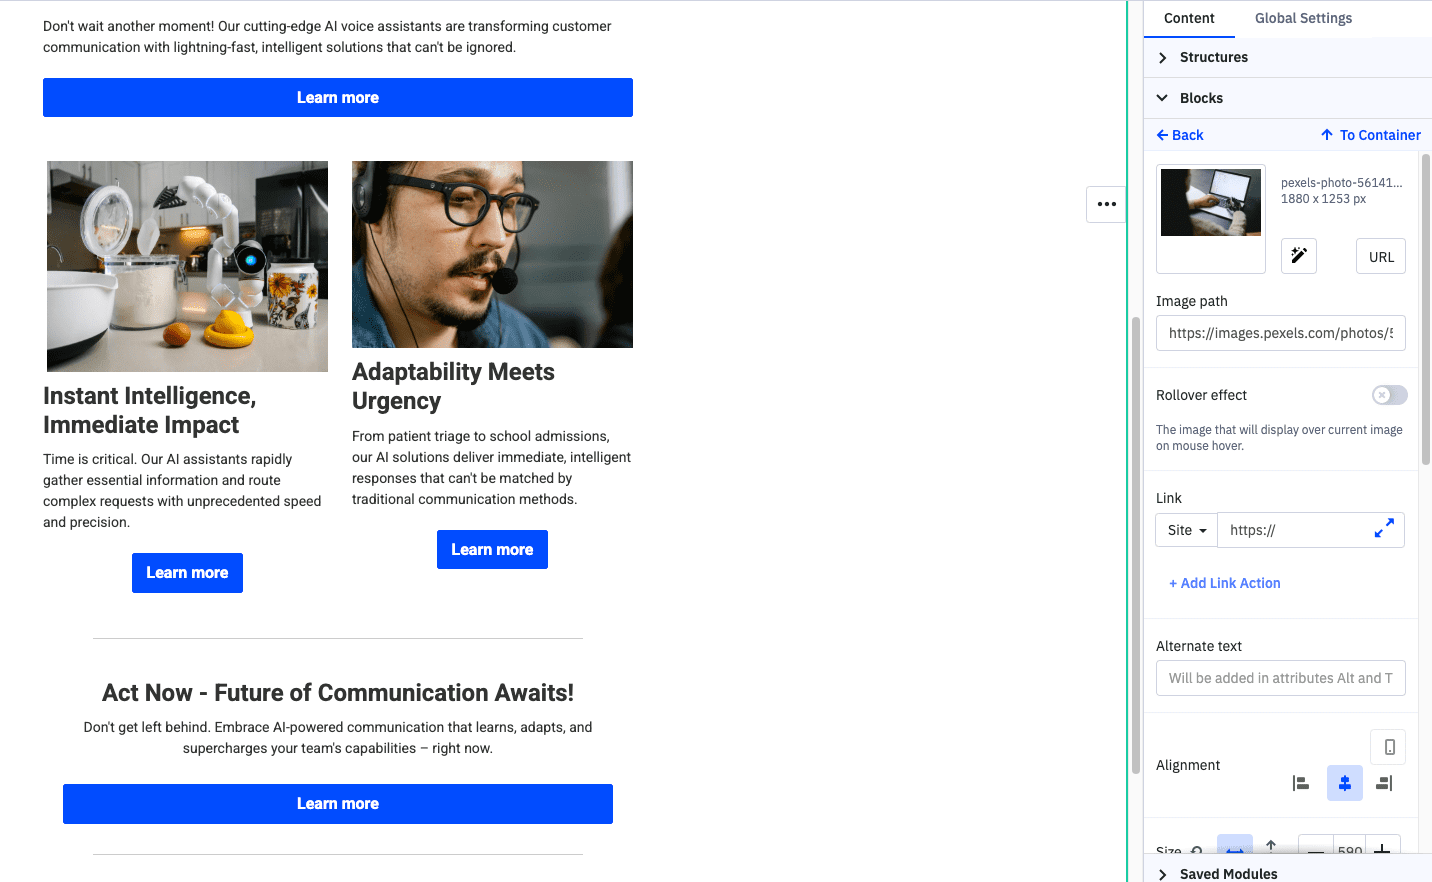Select center alignment for the image
Screen dimensions: 1432x882
(1344, 783)
